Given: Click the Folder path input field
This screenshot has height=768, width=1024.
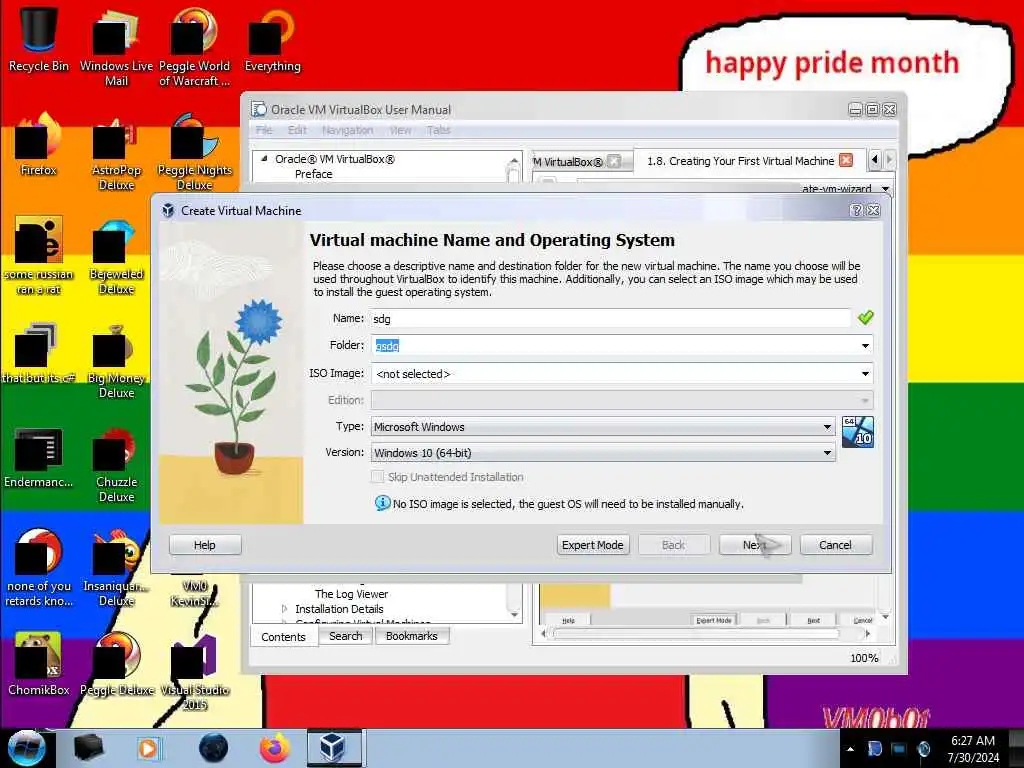Looking at the screenshot, I should pyautogui.click(x=614, y=345).
